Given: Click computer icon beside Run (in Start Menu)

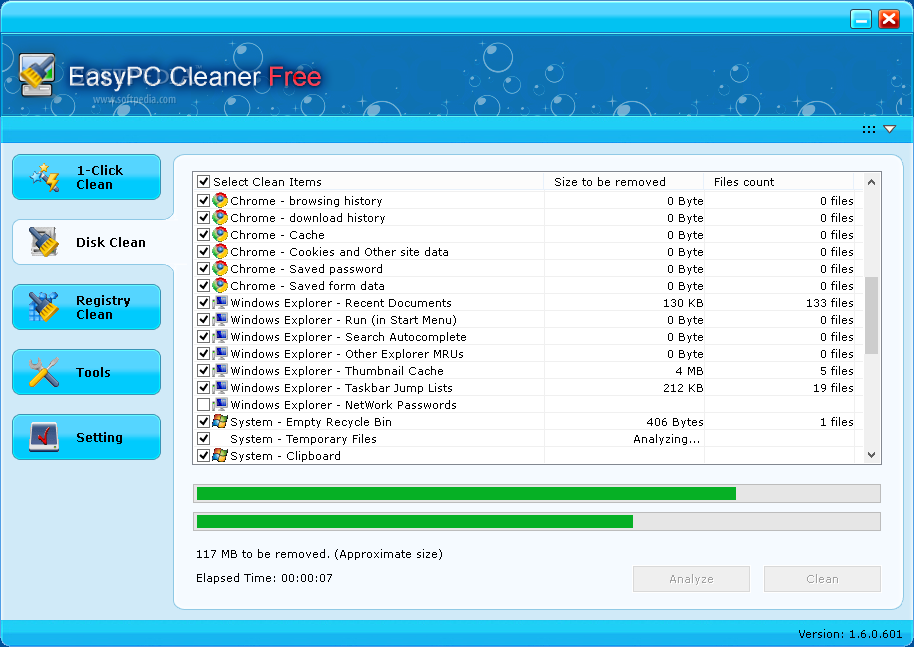Looking at the screenshot, I should point(220,319).
